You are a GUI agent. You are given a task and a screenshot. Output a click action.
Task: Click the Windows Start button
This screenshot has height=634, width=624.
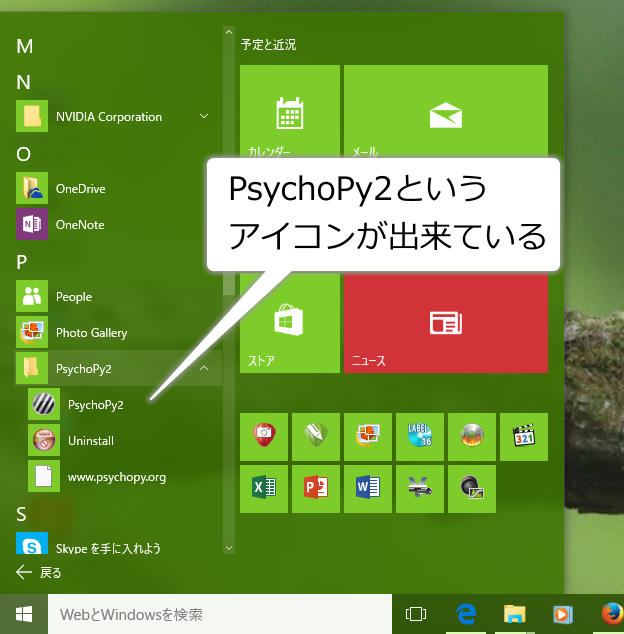[24, 614]
